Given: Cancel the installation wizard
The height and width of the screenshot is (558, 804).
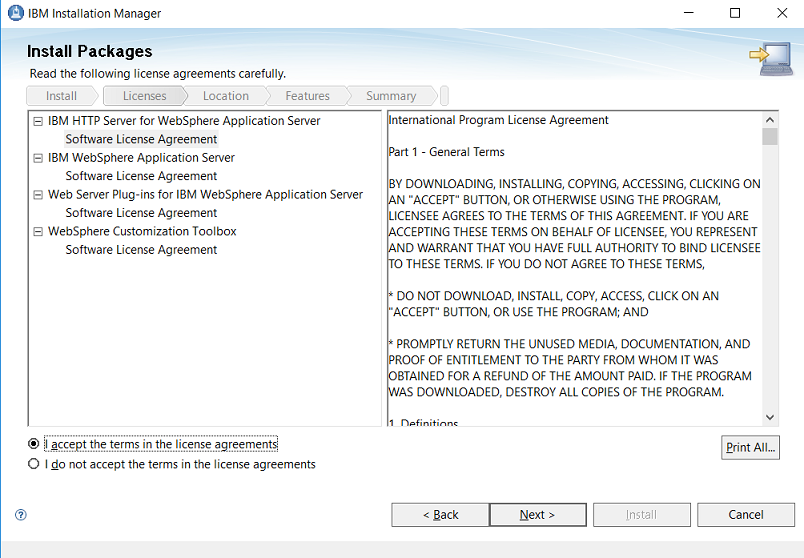Looking at the screenshot, I should coord(746,514).
